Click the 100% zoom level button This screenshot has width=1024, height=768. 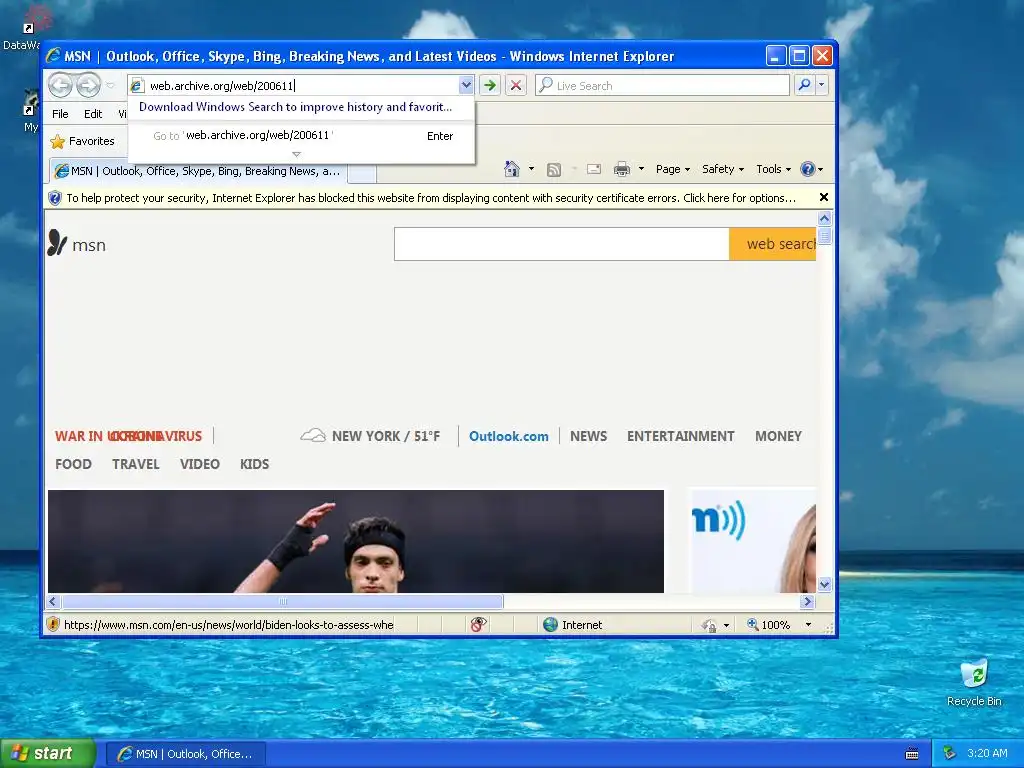coord(769,625)
